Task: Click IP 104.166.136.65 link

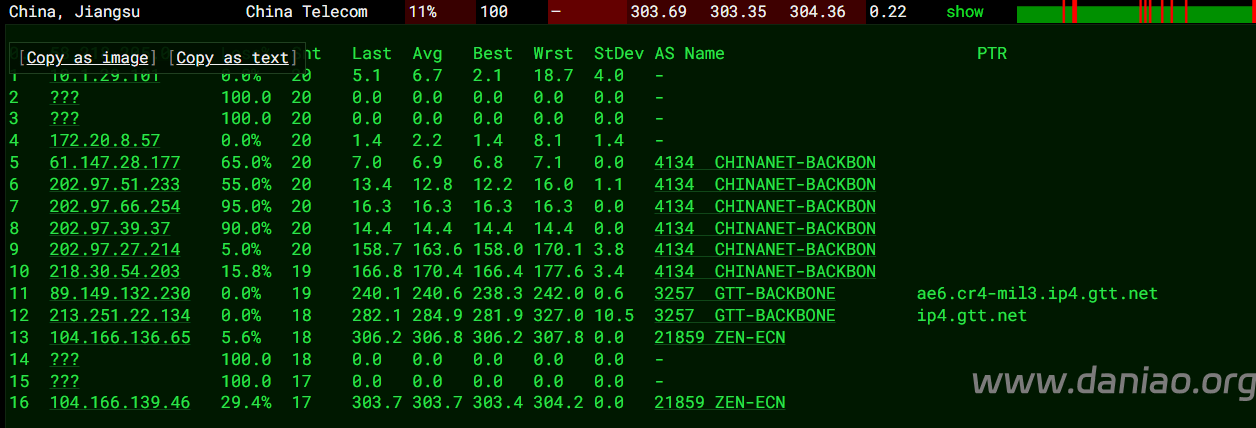Action: tap(120, 338)
